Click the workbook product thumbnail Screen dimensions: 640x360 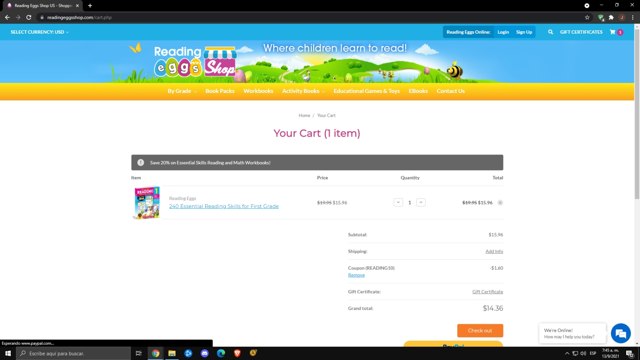coord(147,203)
